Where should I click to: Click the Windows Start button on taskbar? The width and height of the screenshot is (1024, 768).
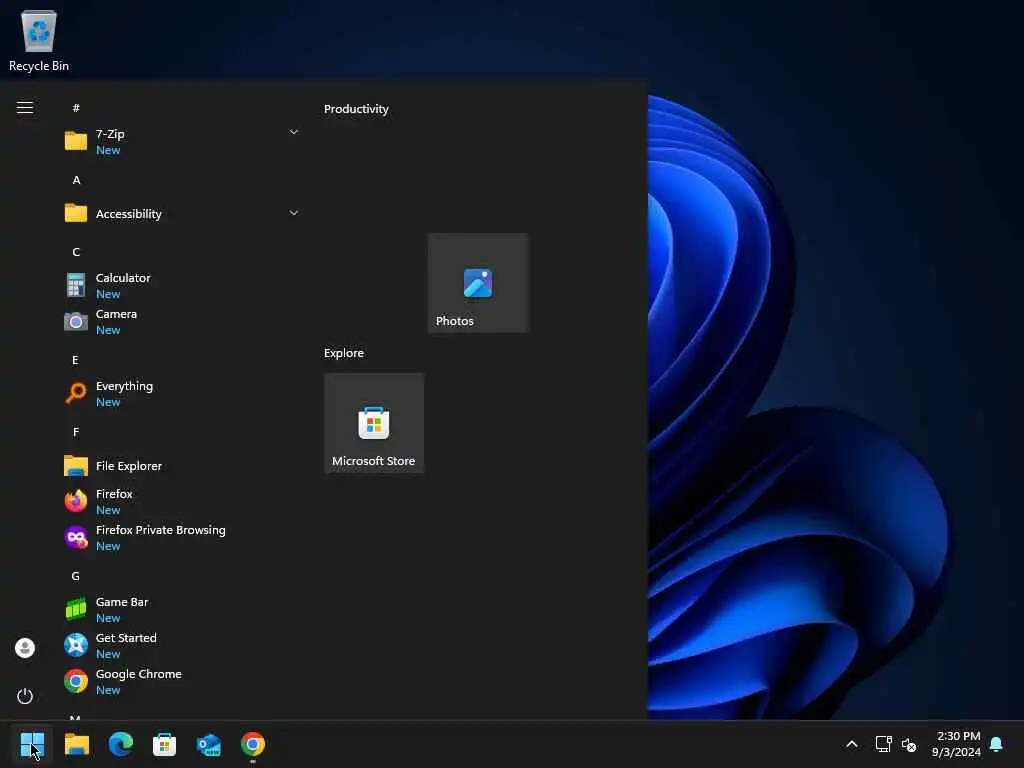33,744
